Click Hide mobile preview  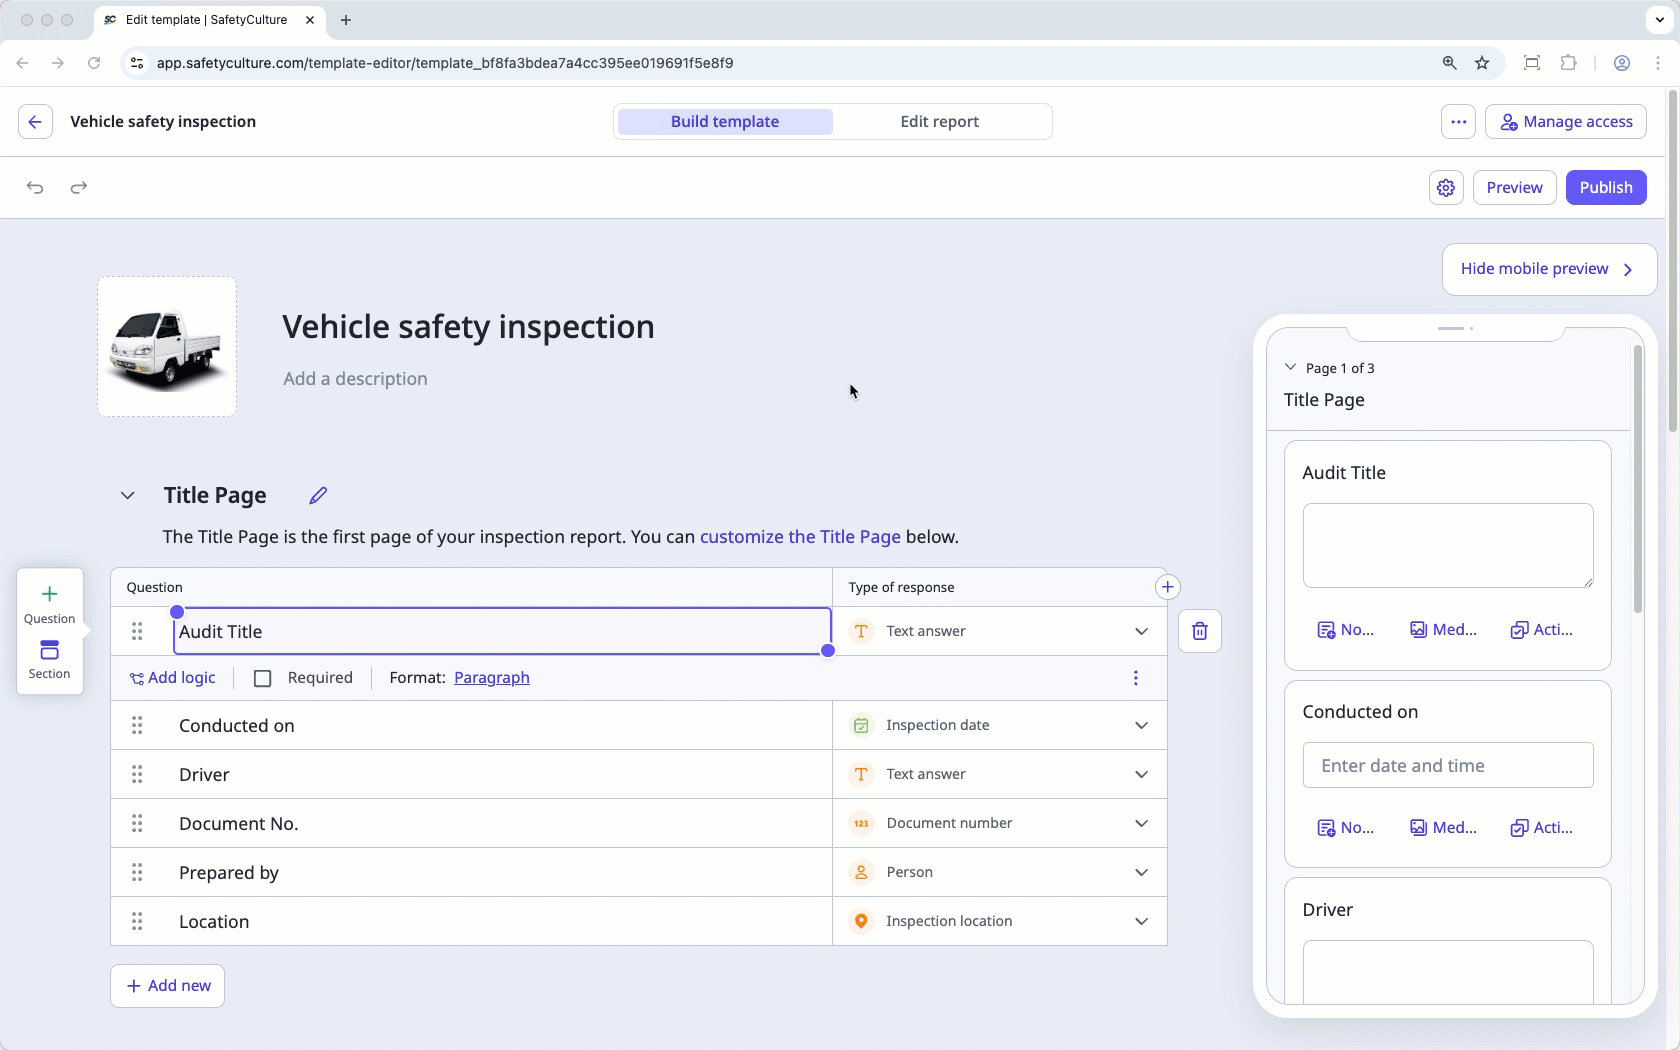coord(1549,269)
